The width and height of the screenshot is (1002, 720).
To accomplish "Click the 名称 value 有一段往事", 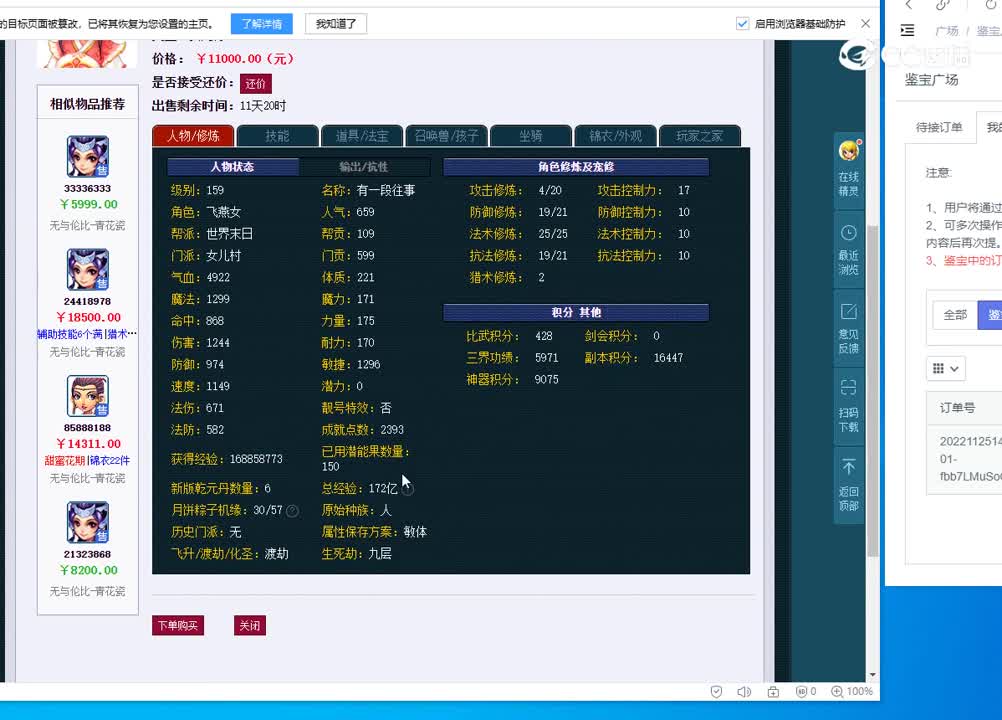I will coord(386,190).
